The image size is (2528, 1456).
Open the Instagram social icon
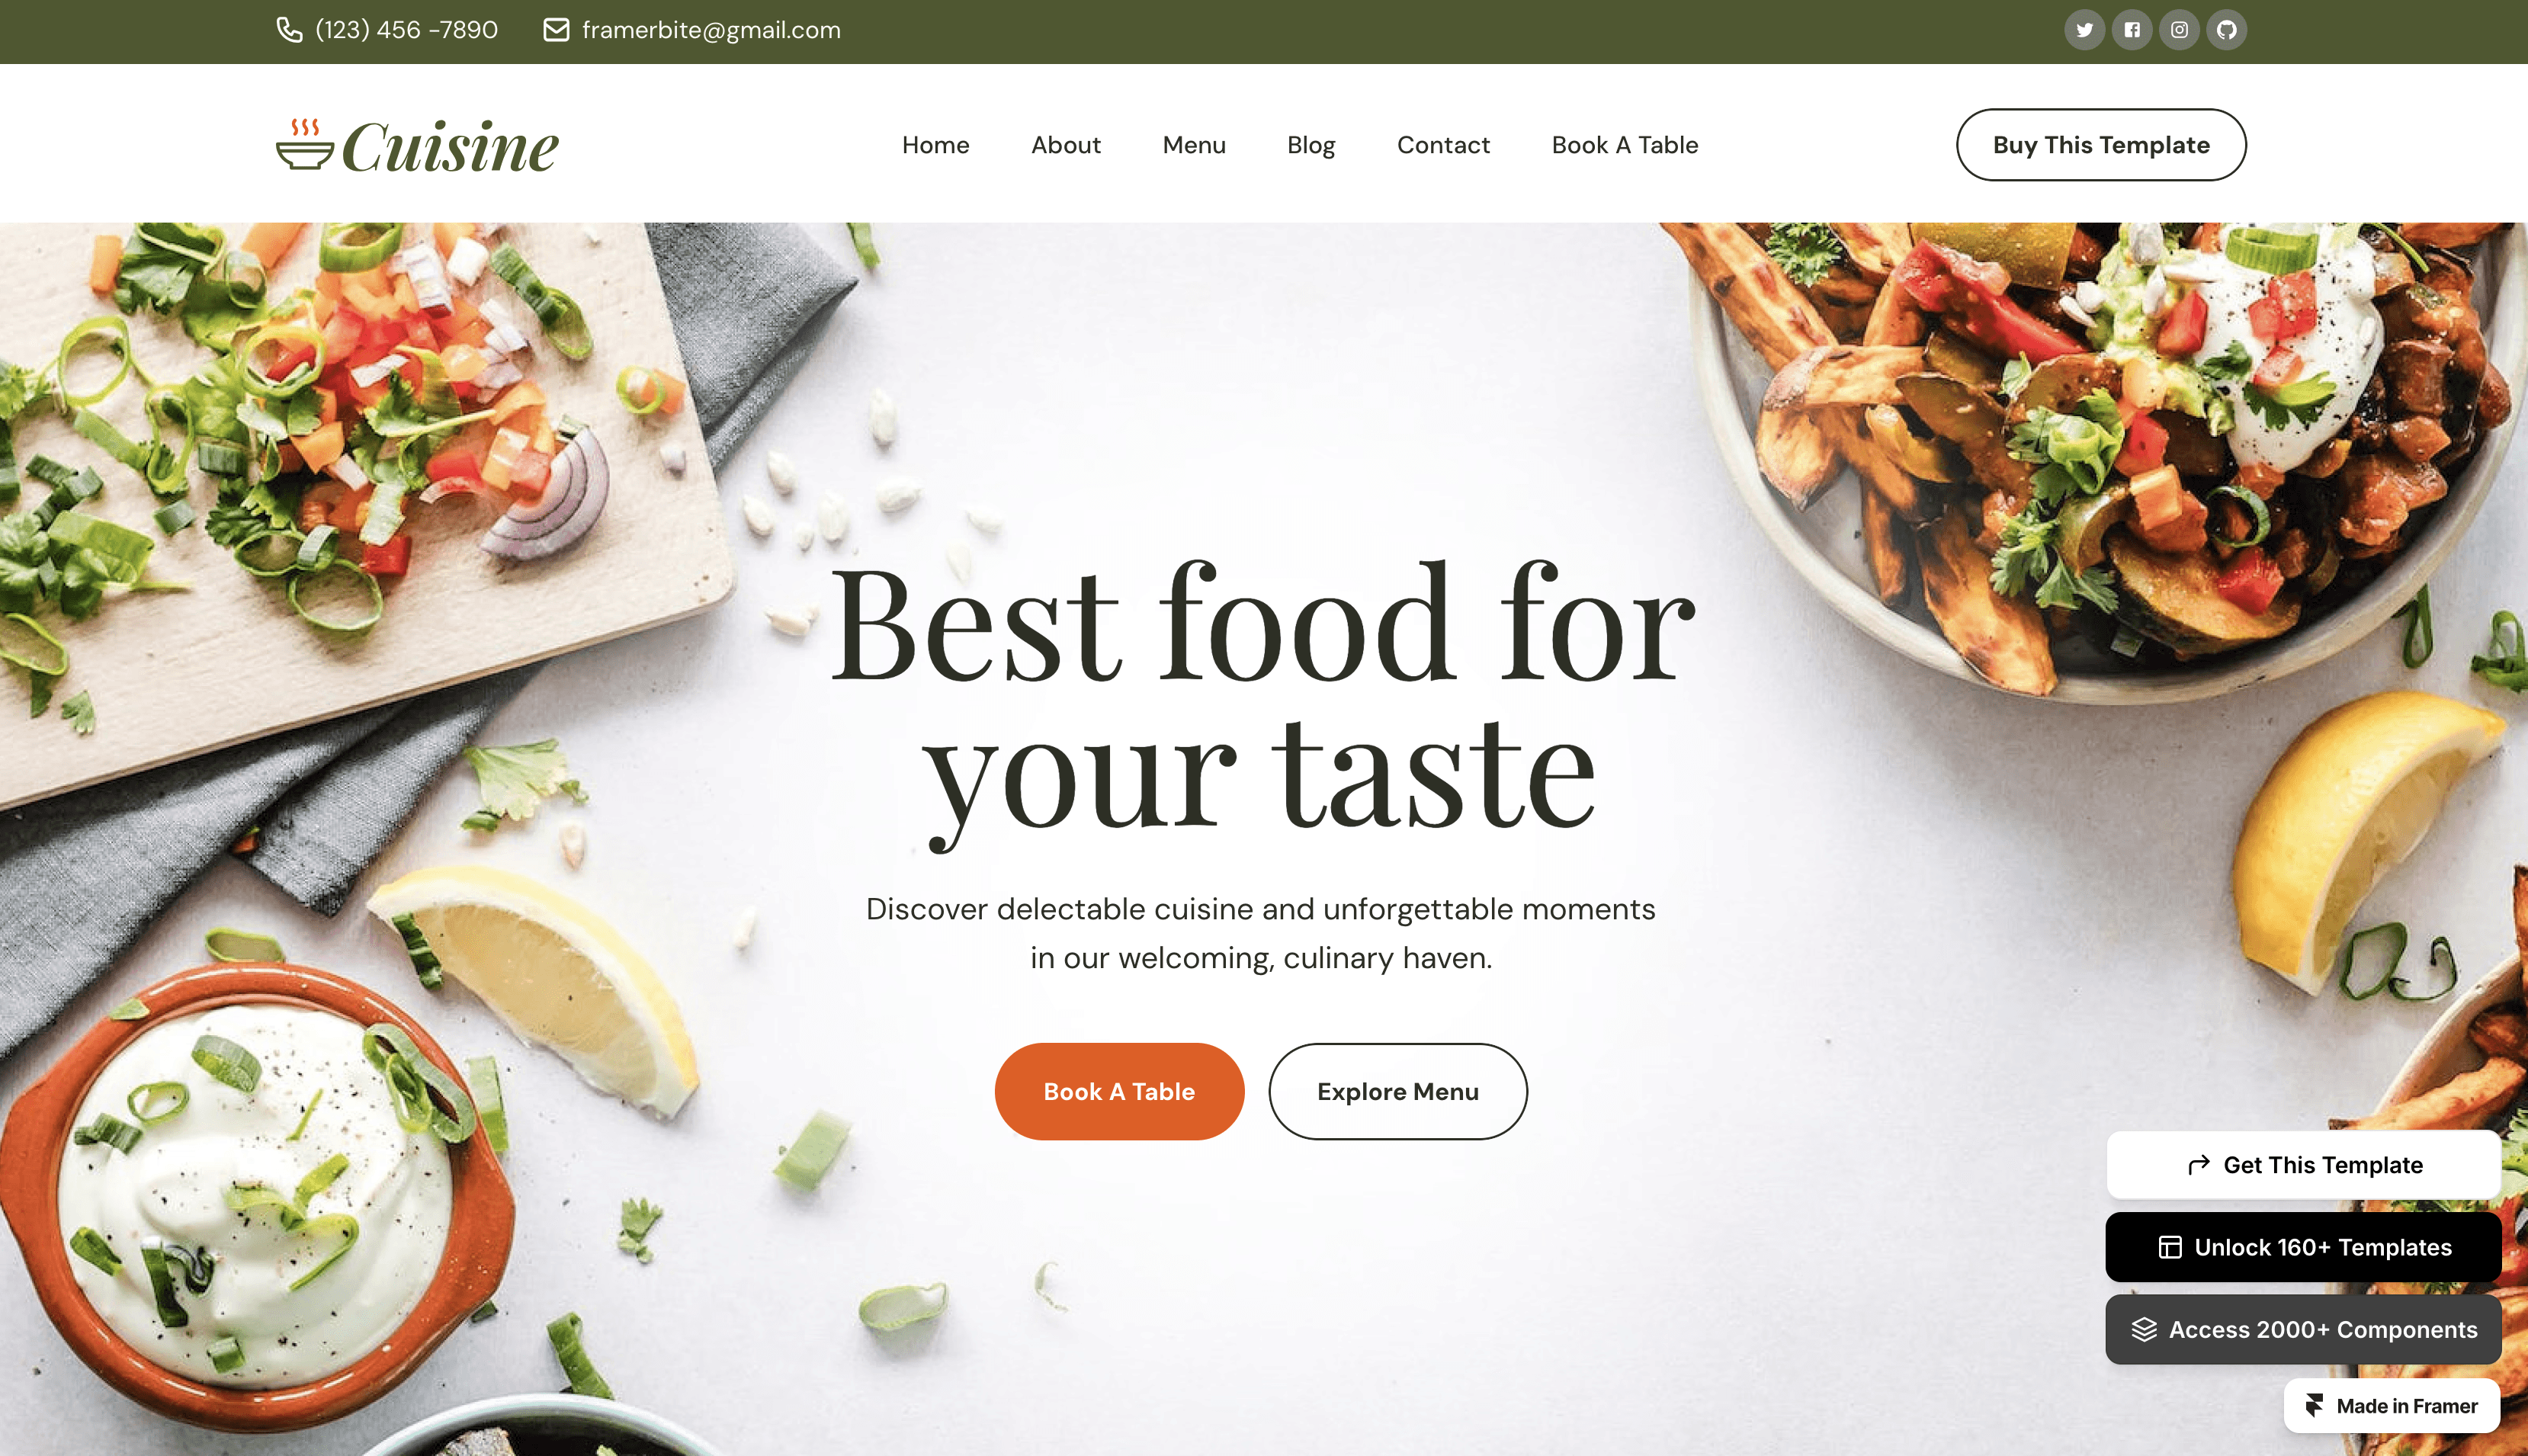tap(2179, 30)
